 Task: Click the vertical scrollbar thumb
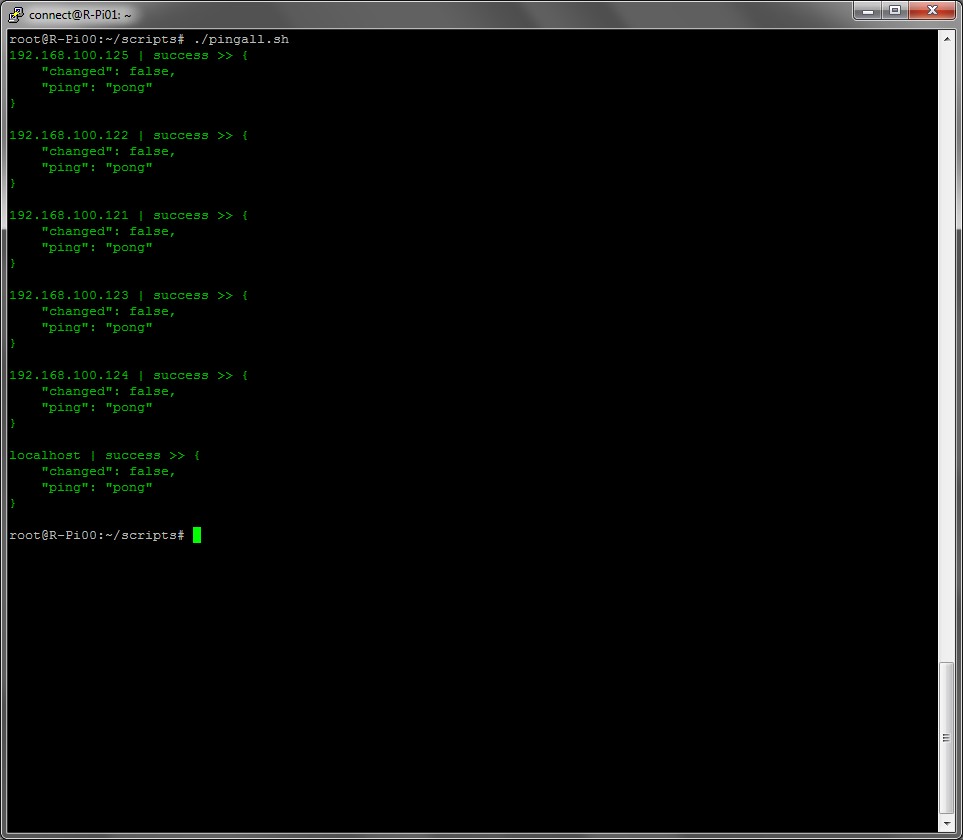(946, 738)
